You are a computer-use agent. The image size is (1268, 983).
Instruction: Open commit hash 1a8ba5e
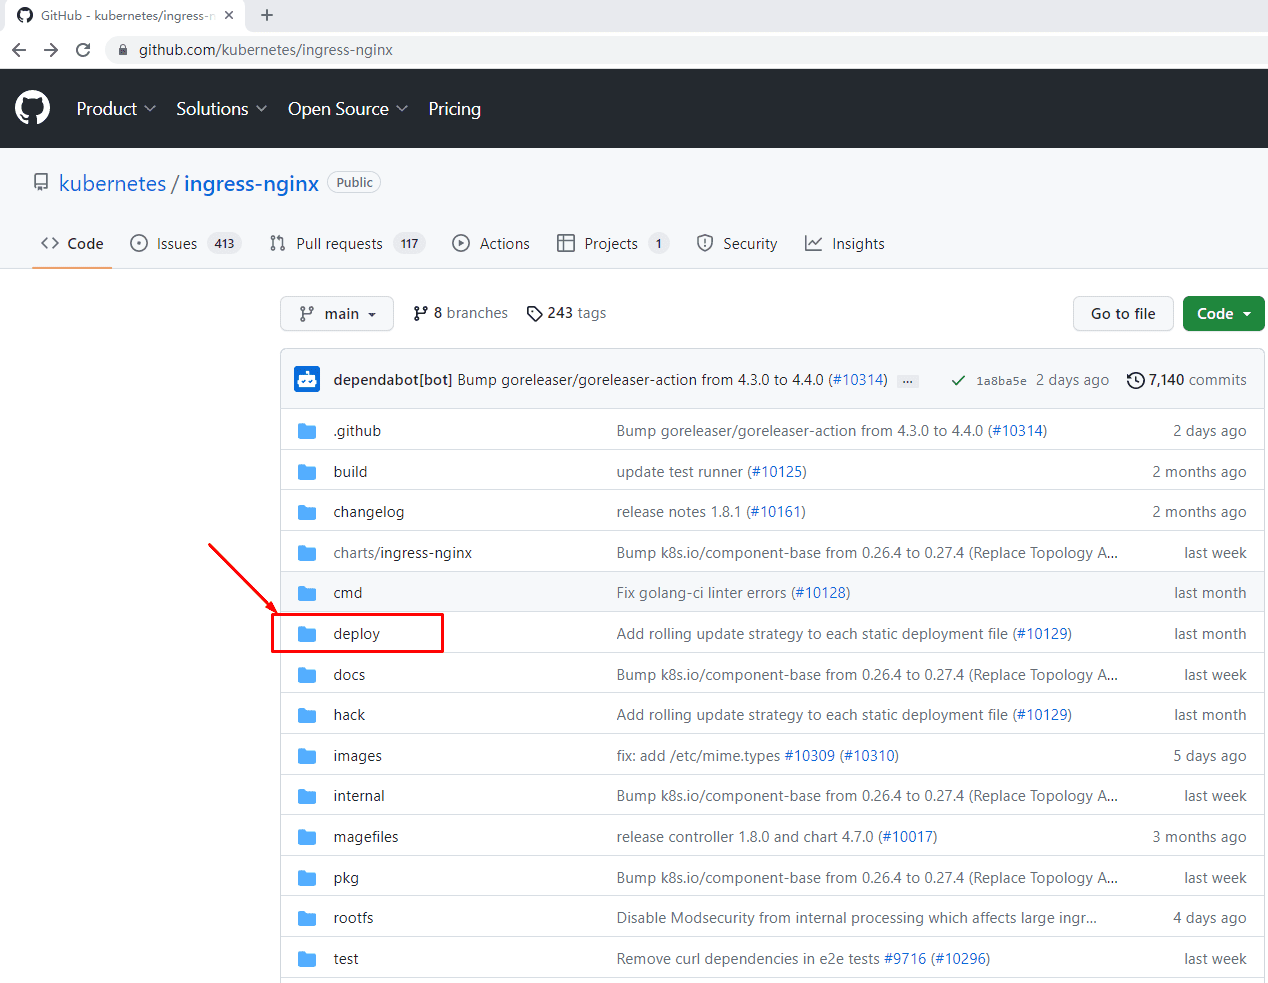[x=1001, y=381]
